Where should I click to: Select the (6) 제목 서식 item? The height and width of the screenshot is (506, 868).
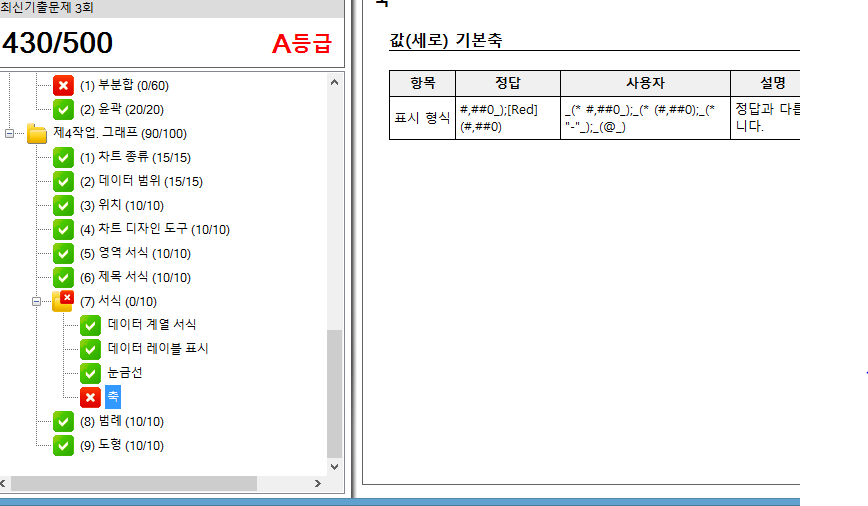(135, 277)
